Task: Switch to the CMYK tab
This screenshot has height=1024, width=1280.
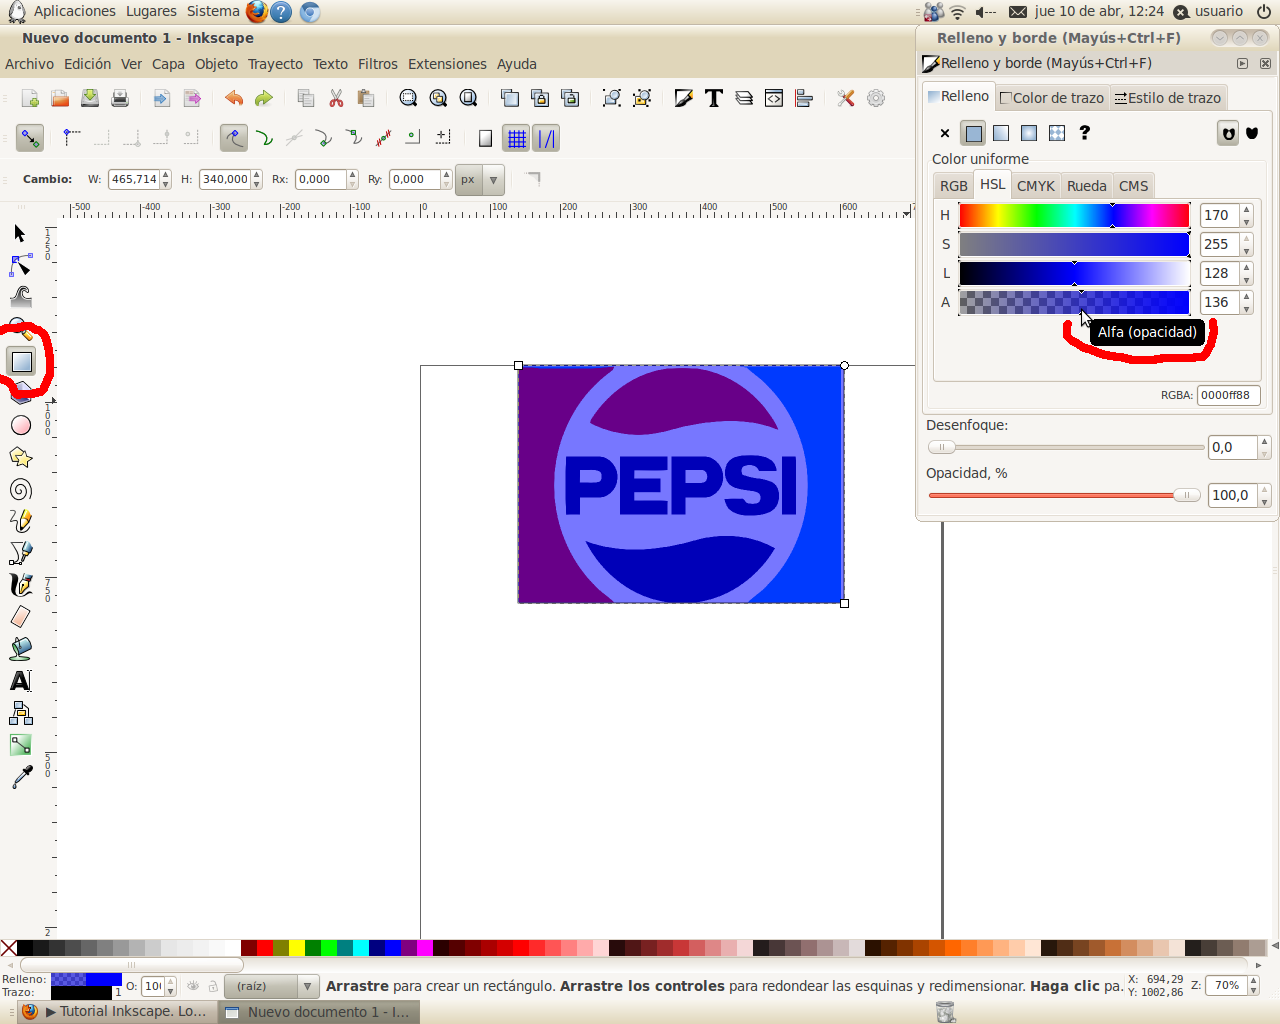Action: [1035, 185]
